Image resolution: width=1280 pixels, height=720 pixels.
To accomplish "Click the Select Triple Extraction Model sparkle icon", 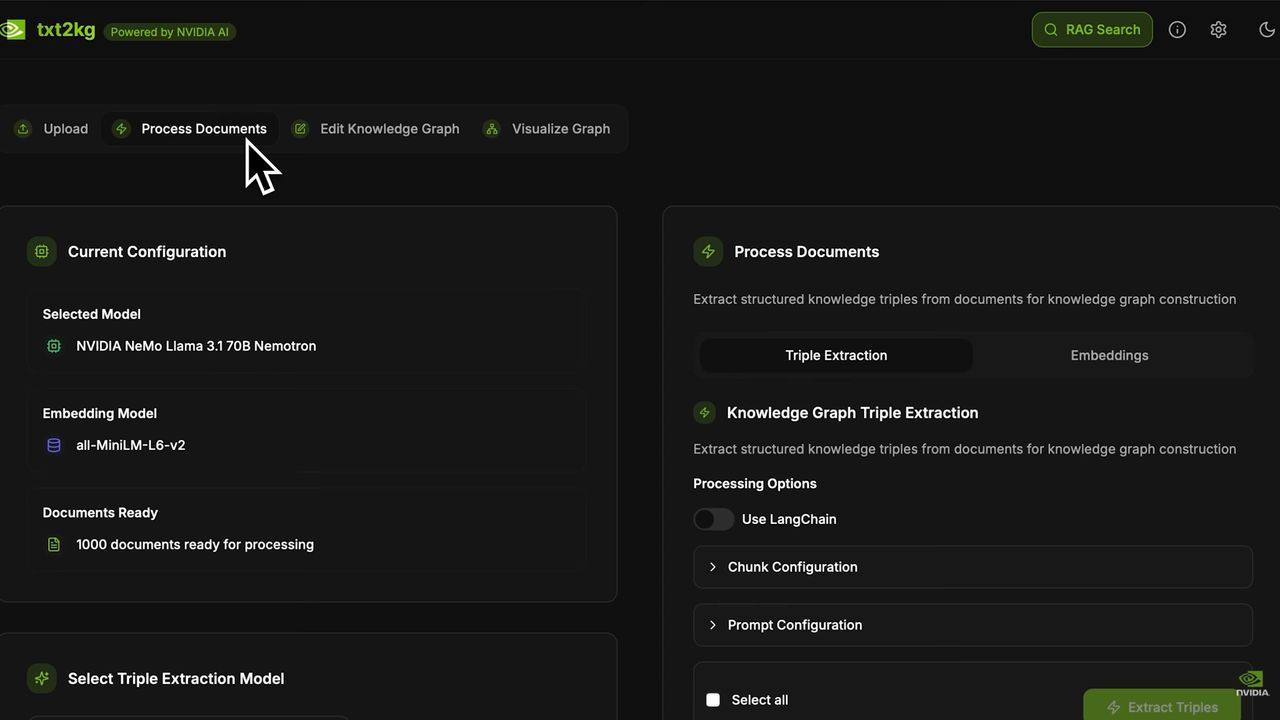I will (42, 678).
